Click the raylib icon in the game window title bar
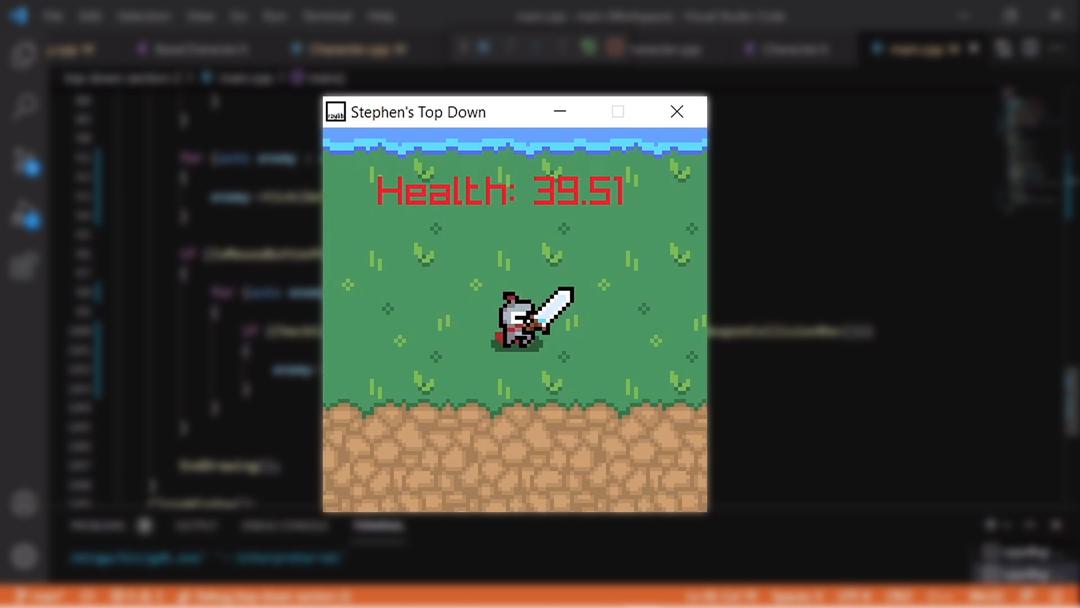Viewport: 1080px width, 608px height. (337, 111)
